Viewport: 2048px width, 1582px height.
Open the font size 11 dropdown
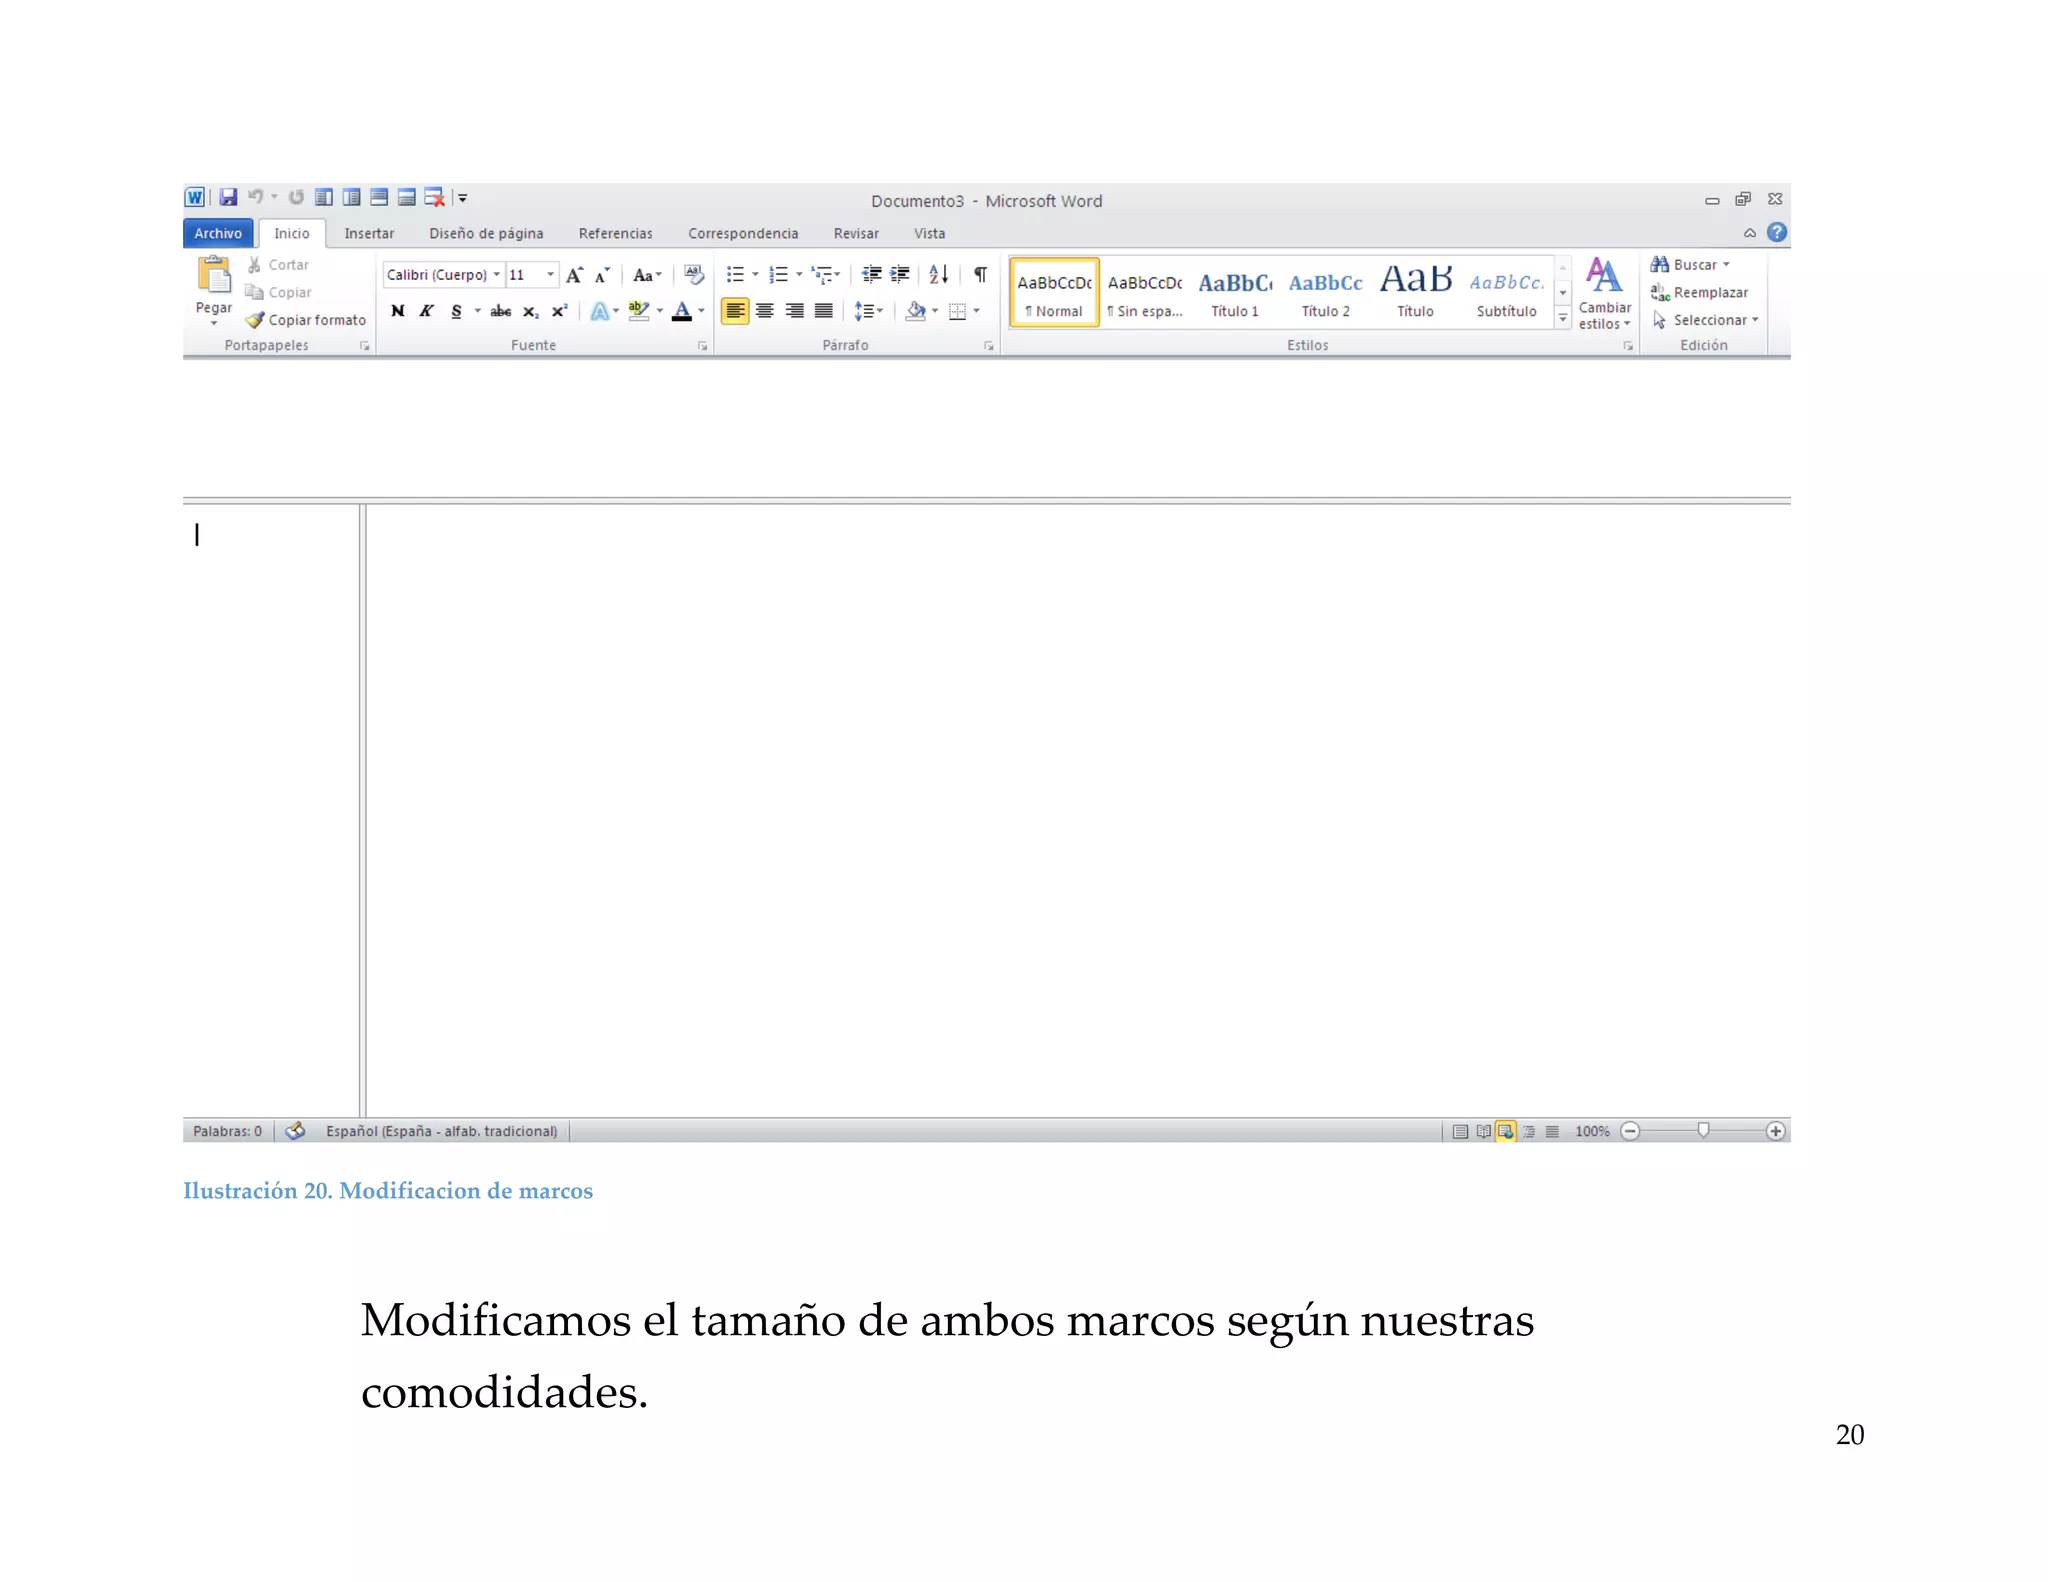(550, 274)
